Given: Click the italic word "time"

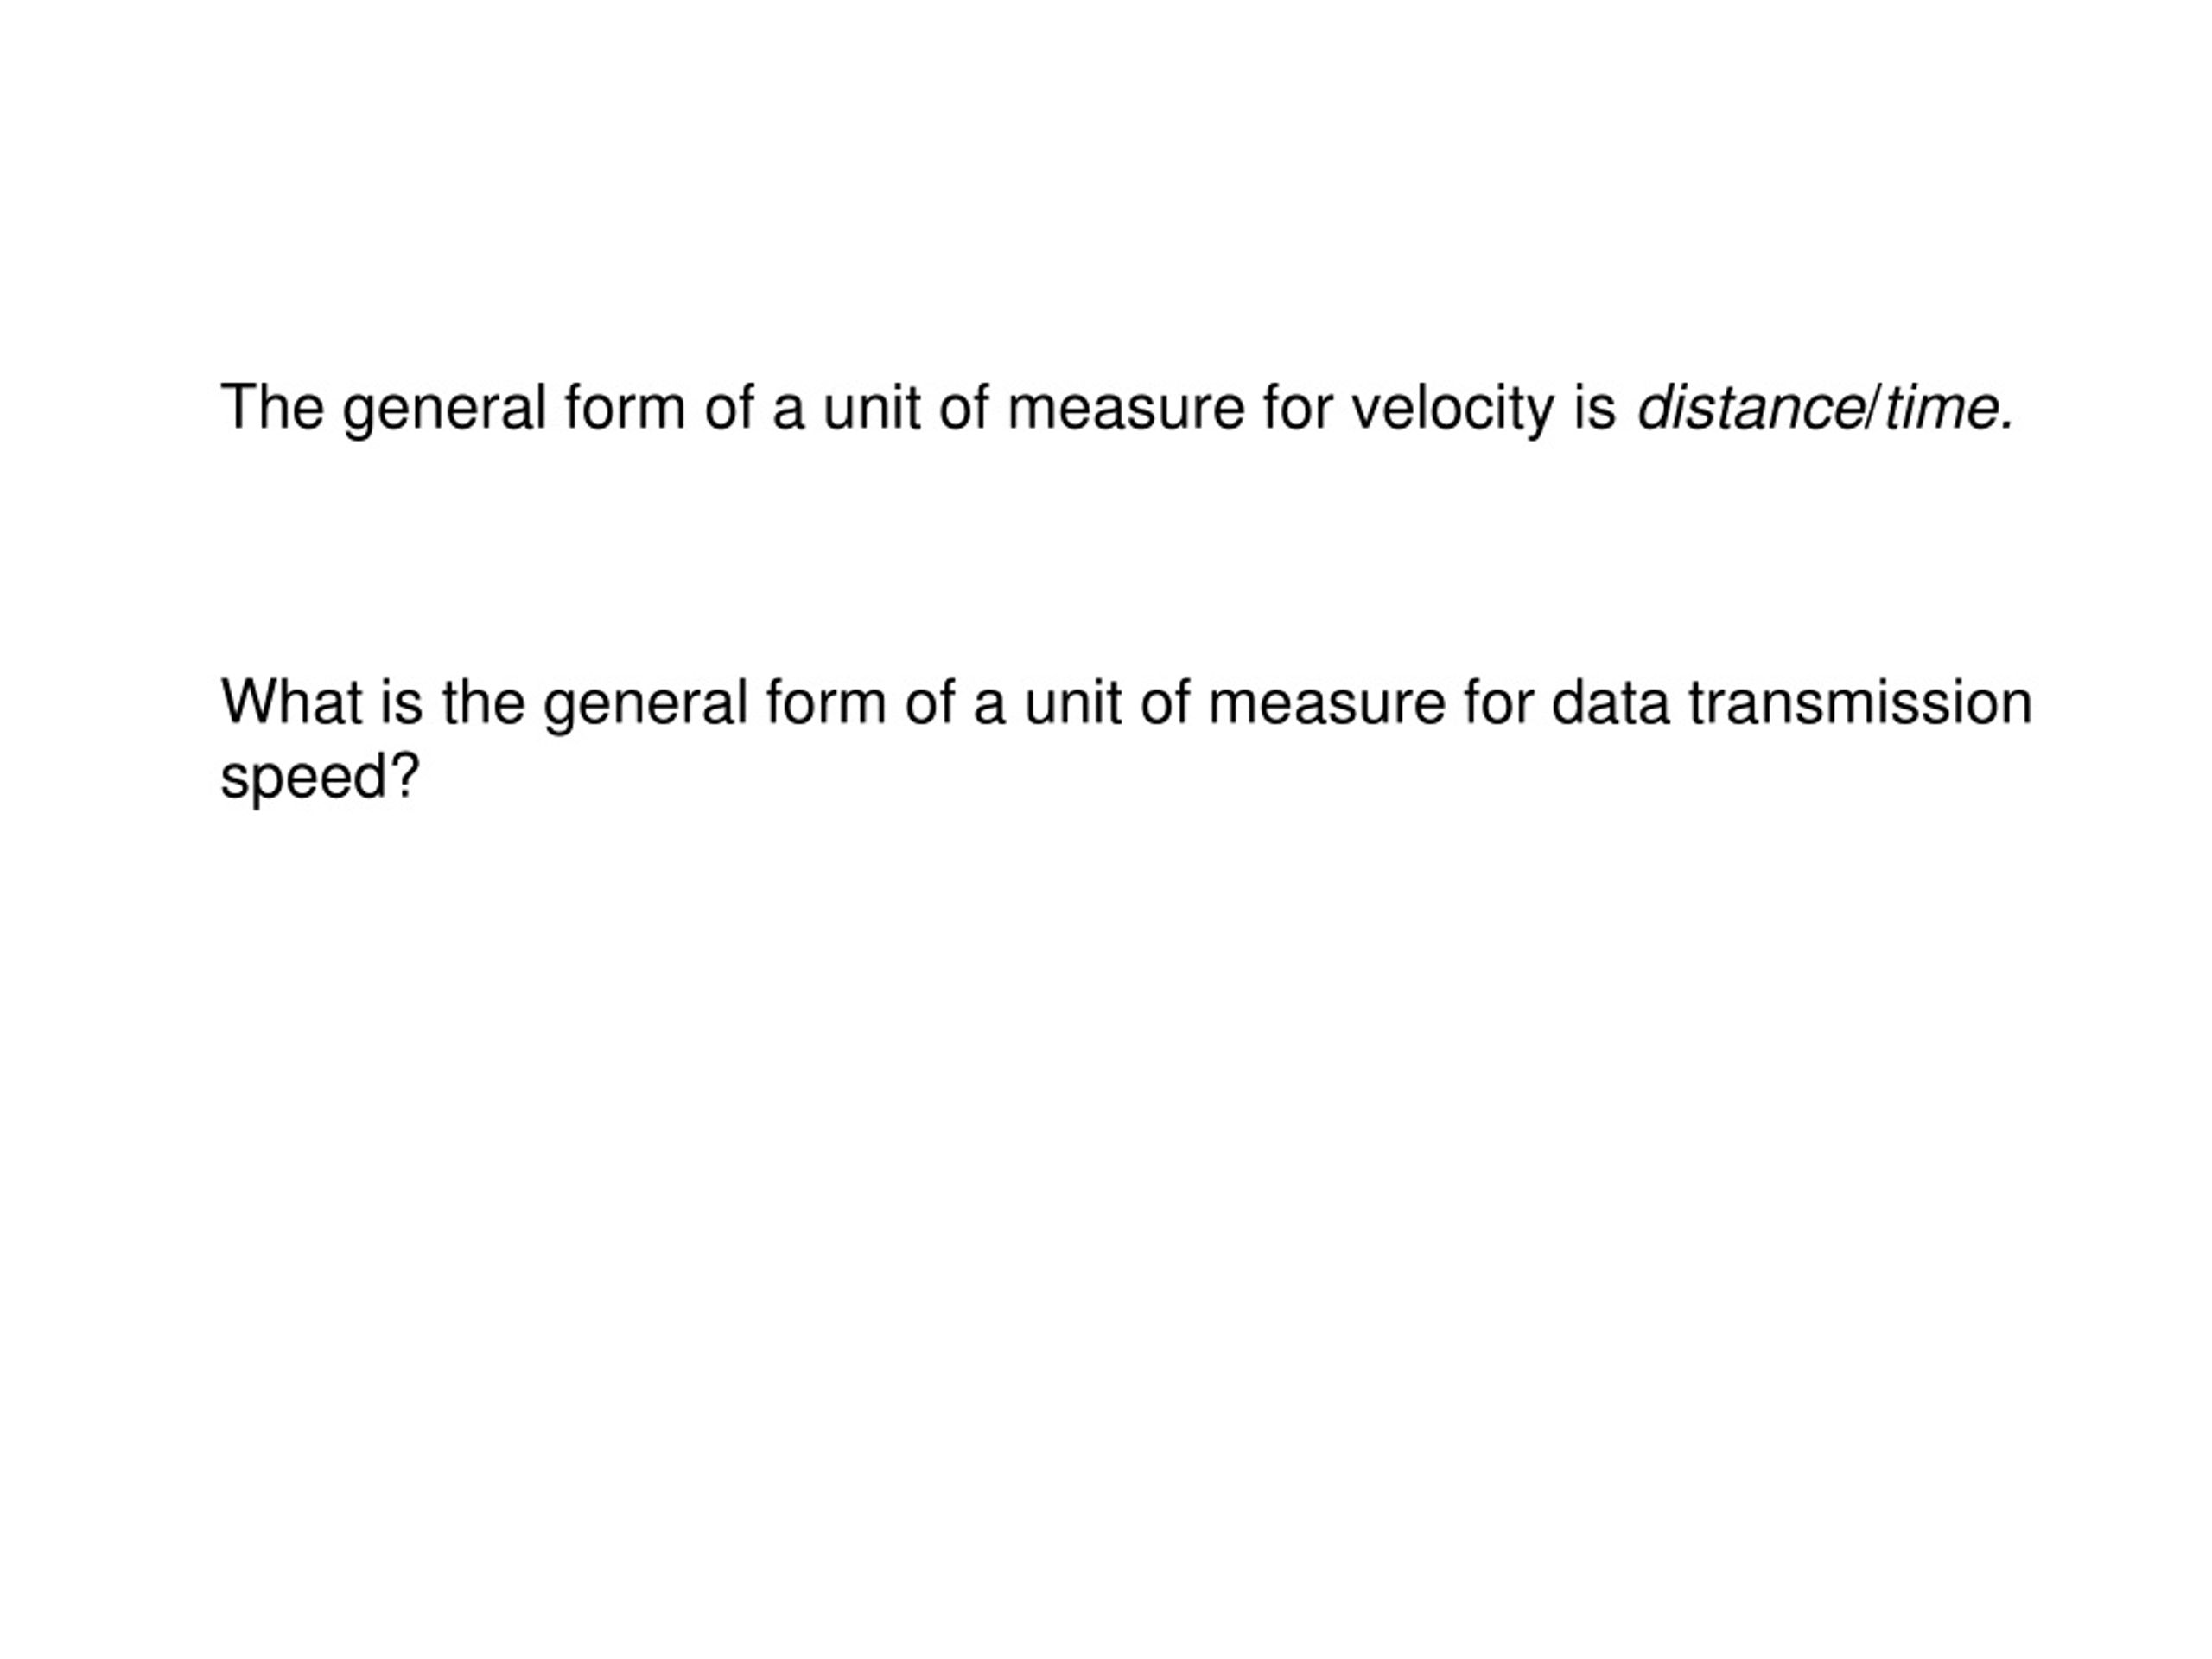Looking at the screenshot, I should tap(1941, 408).
